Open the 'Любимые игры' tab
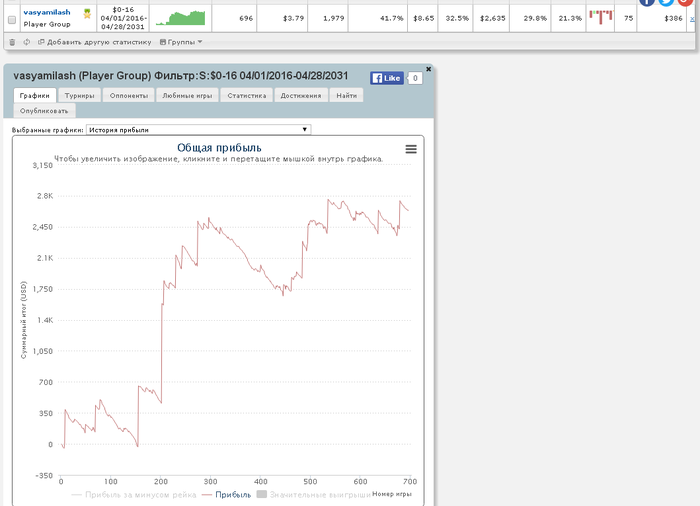Image resolution: width=700 pixels, height=506 pixels. pyautogui.click(x=188, y=95)
